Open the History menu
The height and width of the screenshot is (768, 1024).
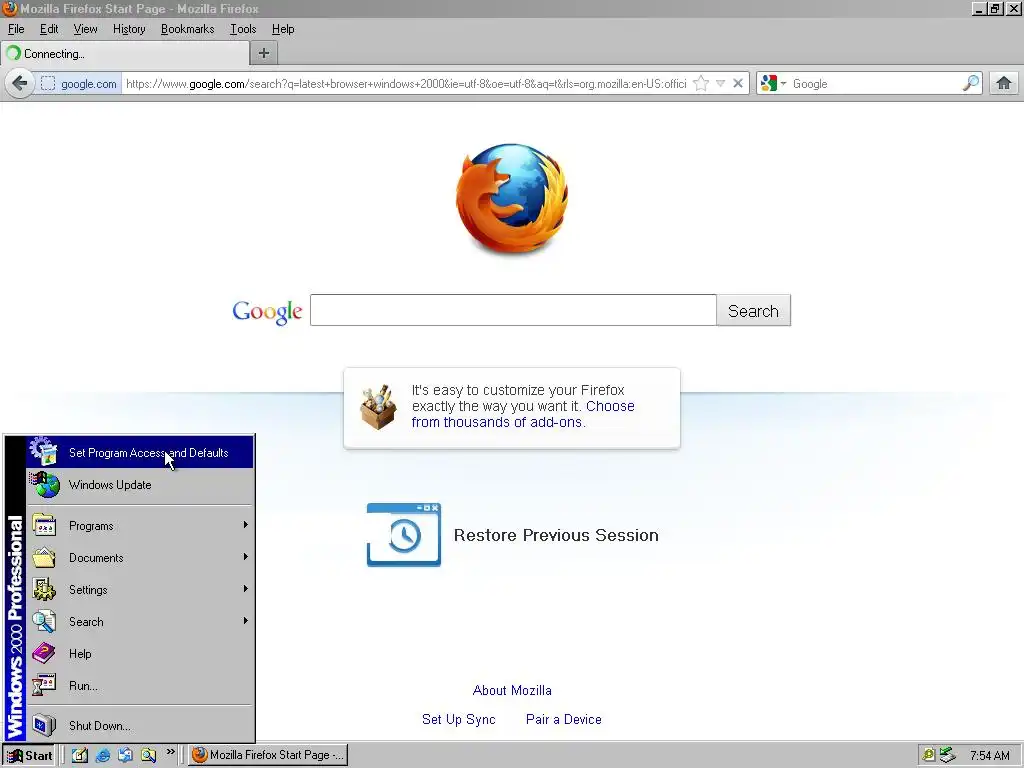coord(129,29)
